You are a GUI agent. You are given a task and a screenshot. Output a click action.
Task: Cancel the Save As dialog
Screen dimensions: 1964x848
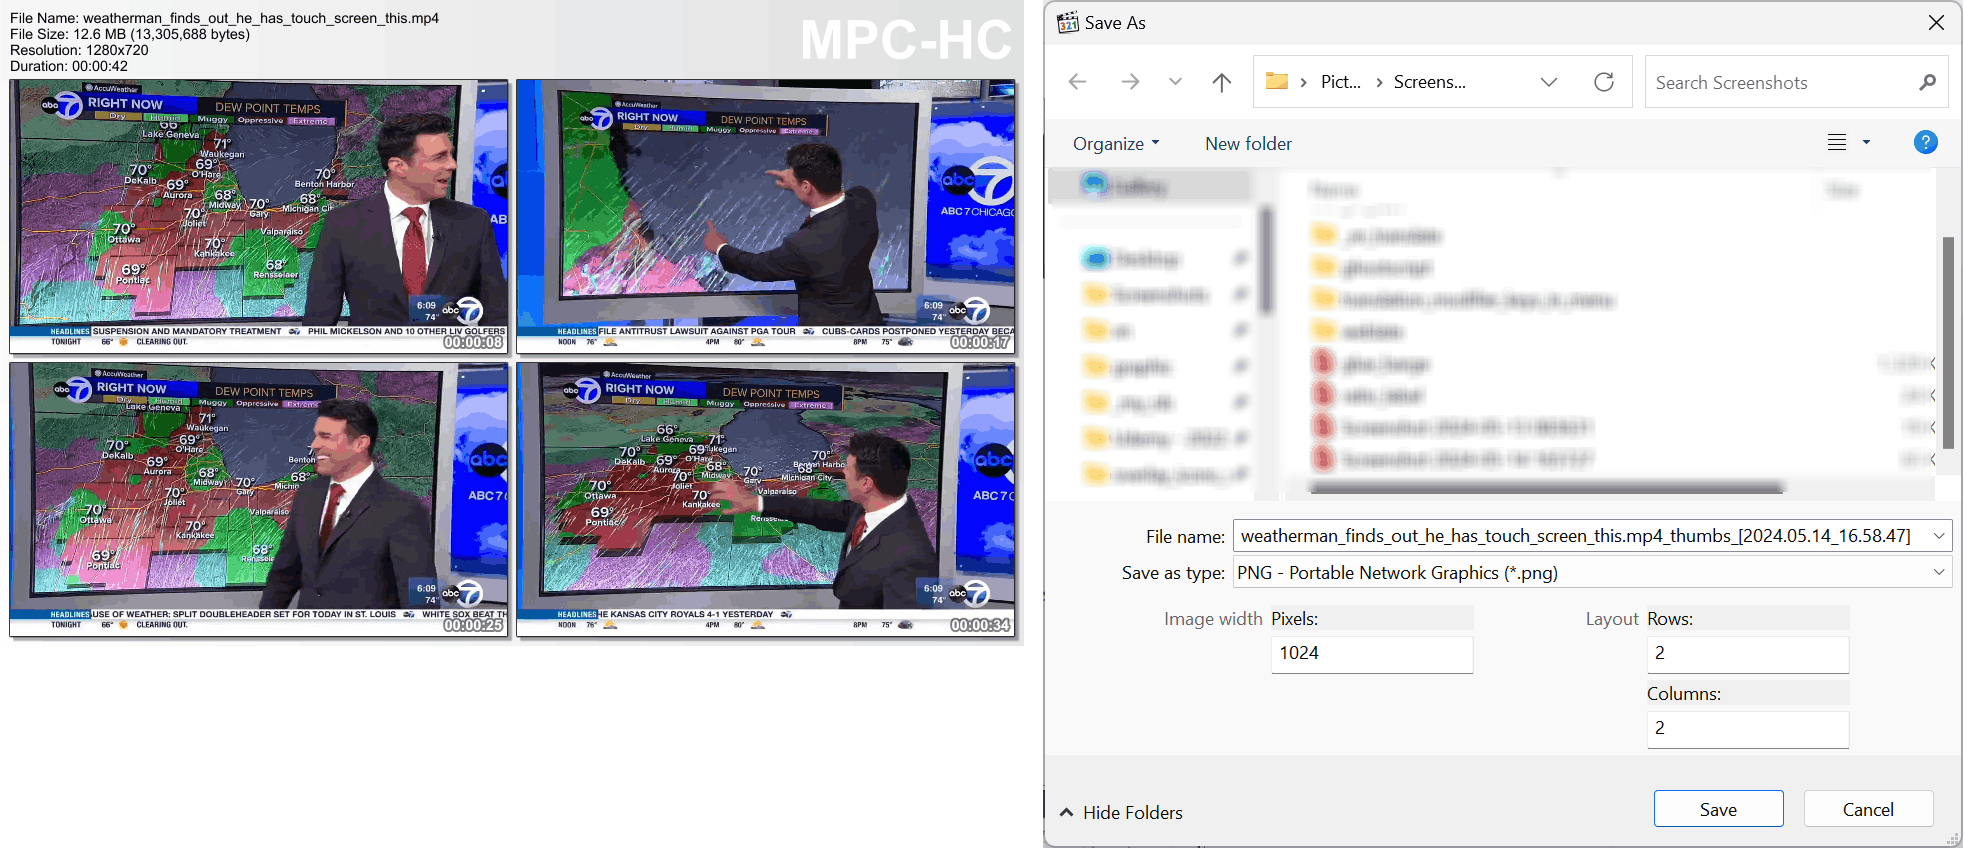point(1868,809)
